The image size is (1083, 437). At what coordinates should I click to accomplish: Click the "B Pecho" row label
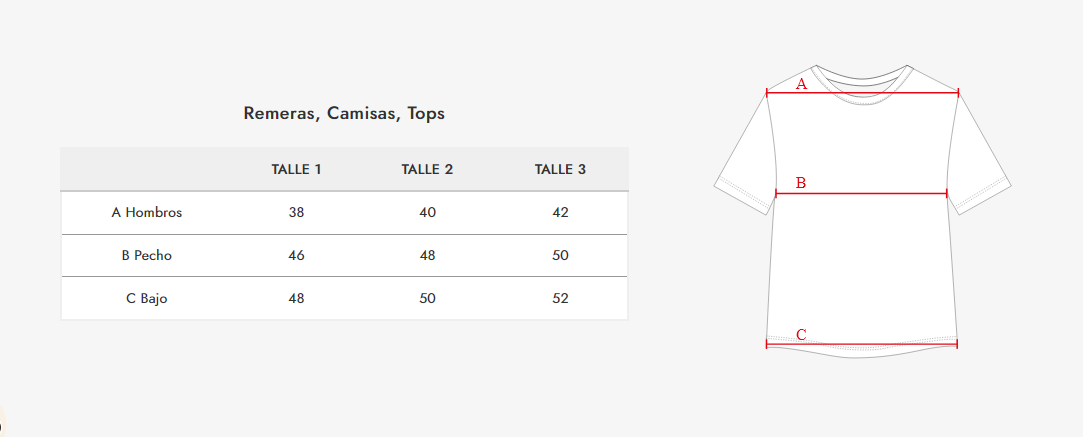(147, 255)
